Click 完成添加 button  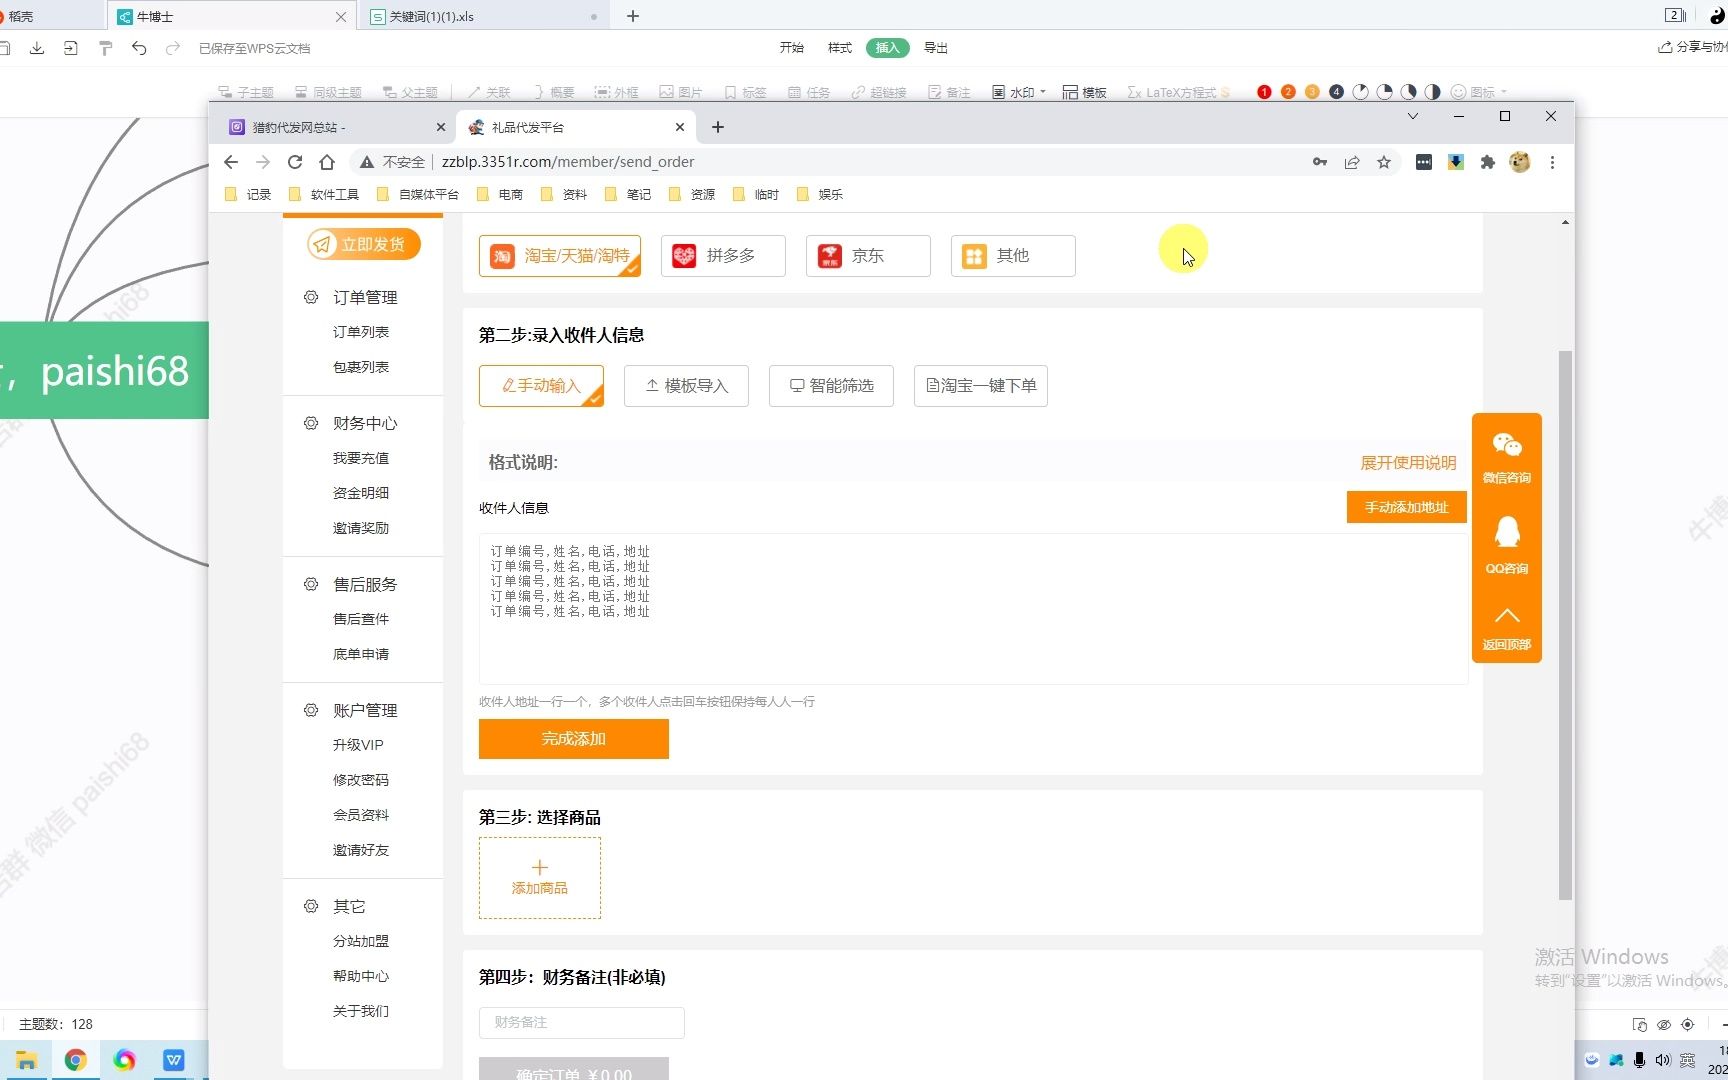click(x=574, y=739)
